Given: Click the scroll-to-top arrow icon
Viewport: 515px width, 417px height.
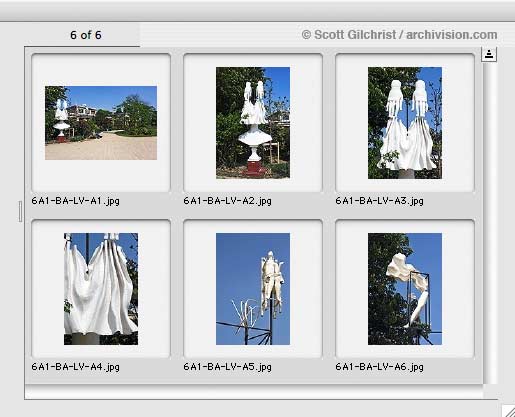Looking at the screenshot, I should (489, 54).
